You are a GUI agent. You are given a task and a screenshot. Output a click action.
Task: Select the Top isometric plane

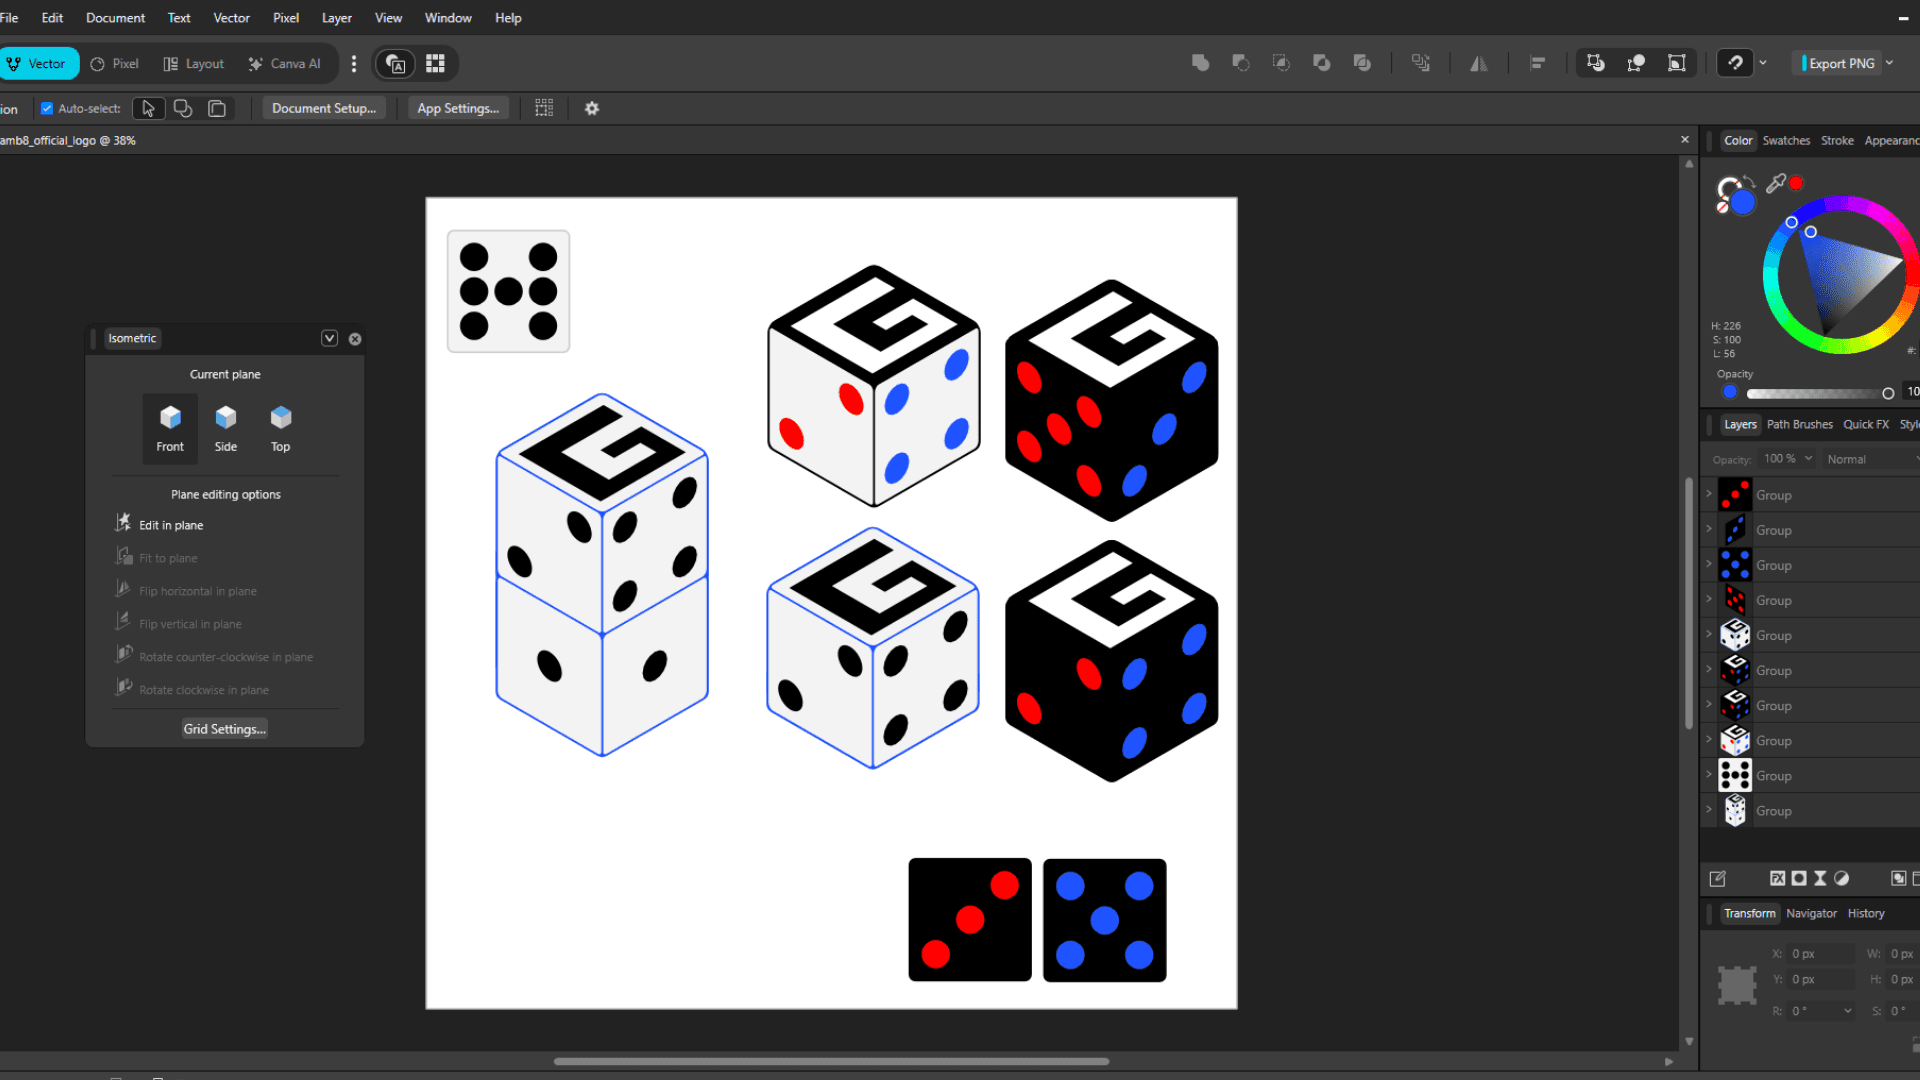(x=281, y=428)
